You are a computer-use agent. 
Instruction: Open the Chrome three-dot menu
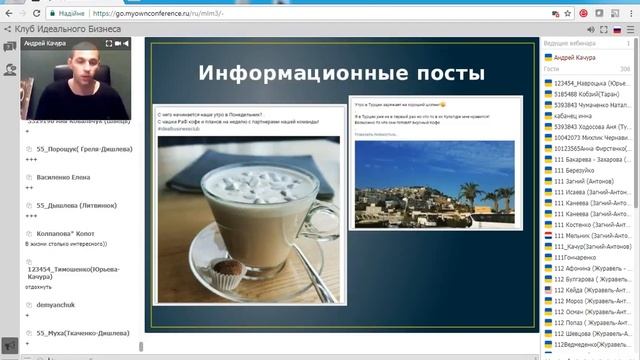tap(631, 13)
